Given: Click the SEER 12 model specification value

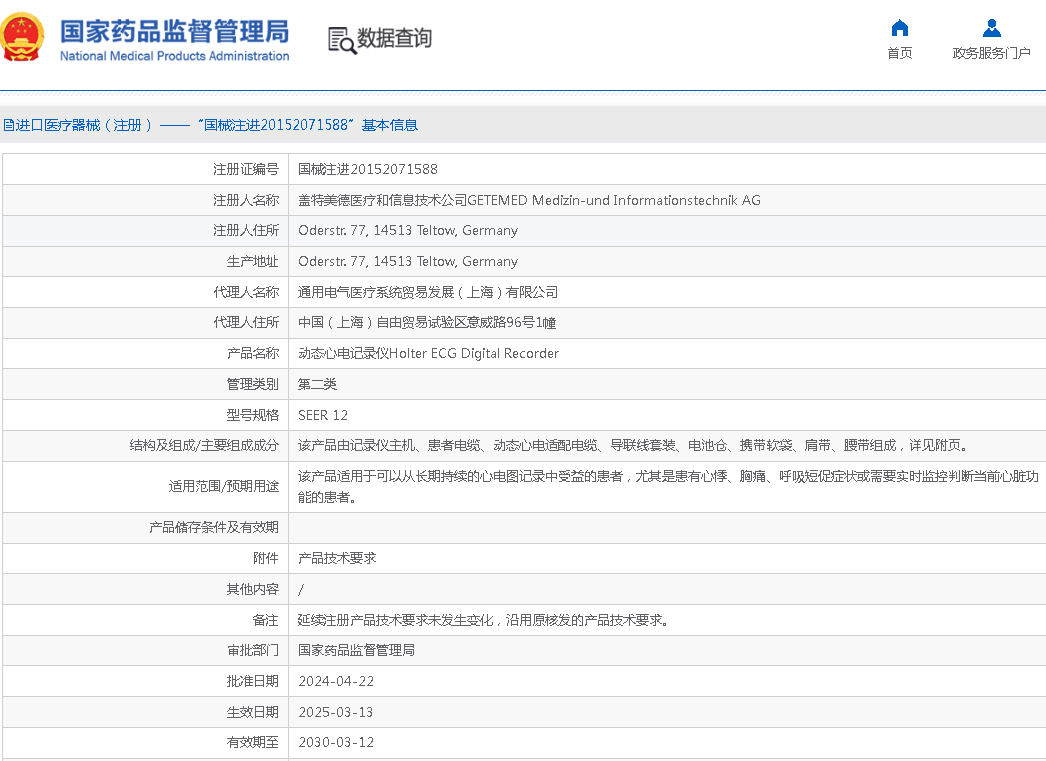Looking at the screenshot, I should 323,415.
